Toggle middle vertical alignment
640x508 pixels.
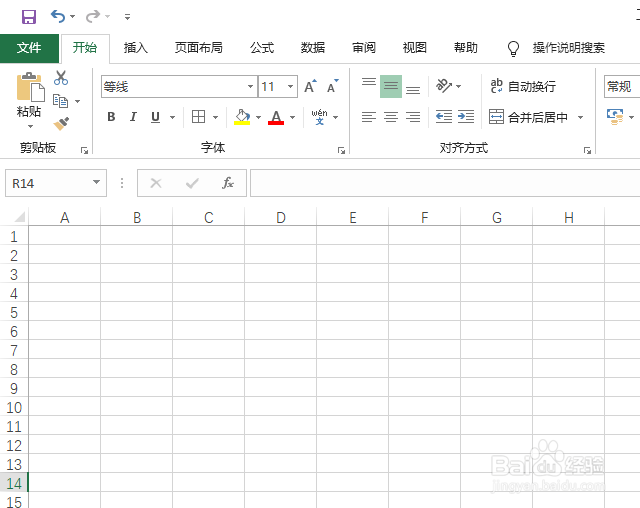coord(391,87)
